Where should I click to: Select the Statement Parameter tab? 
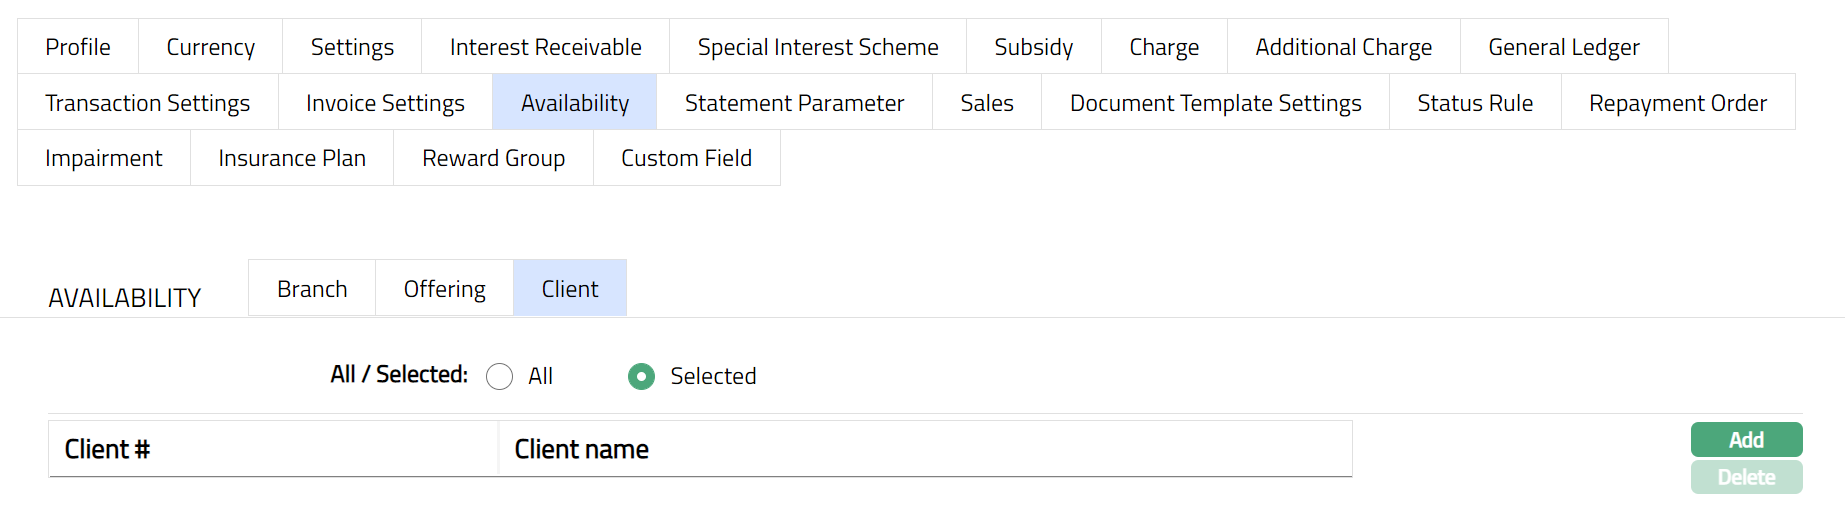pyautogui.click(x=794, y=103)
